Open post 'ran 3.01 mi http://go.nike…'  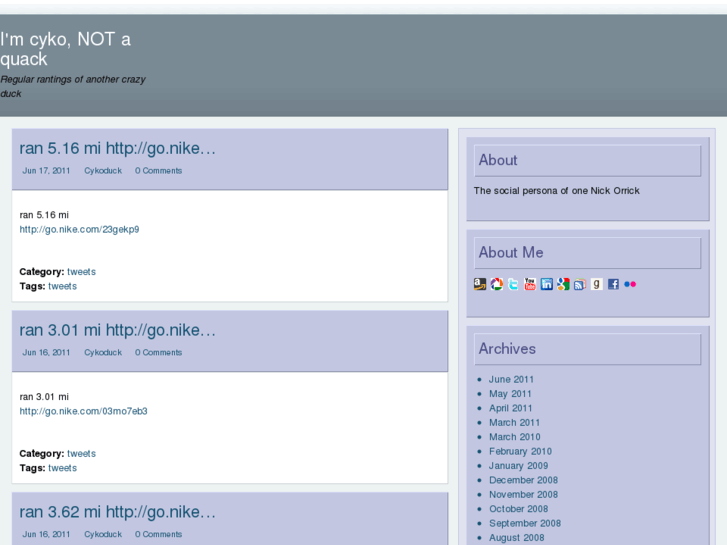pos(117,330)
